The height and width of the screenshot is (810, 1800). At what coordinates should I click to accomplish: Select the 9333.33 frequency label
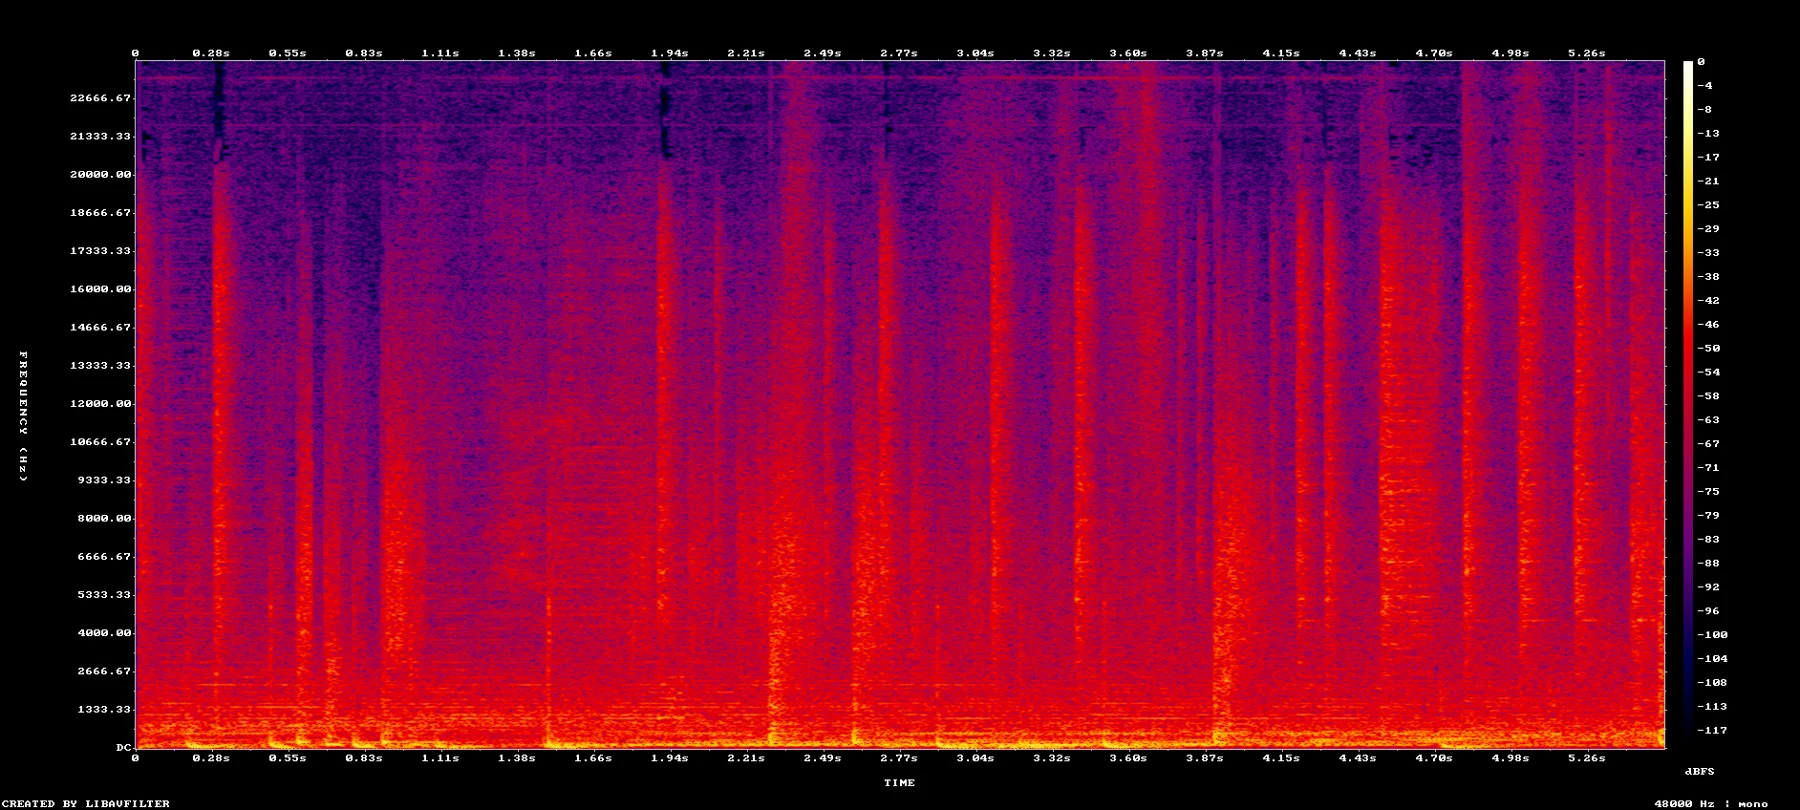(104, 480)
